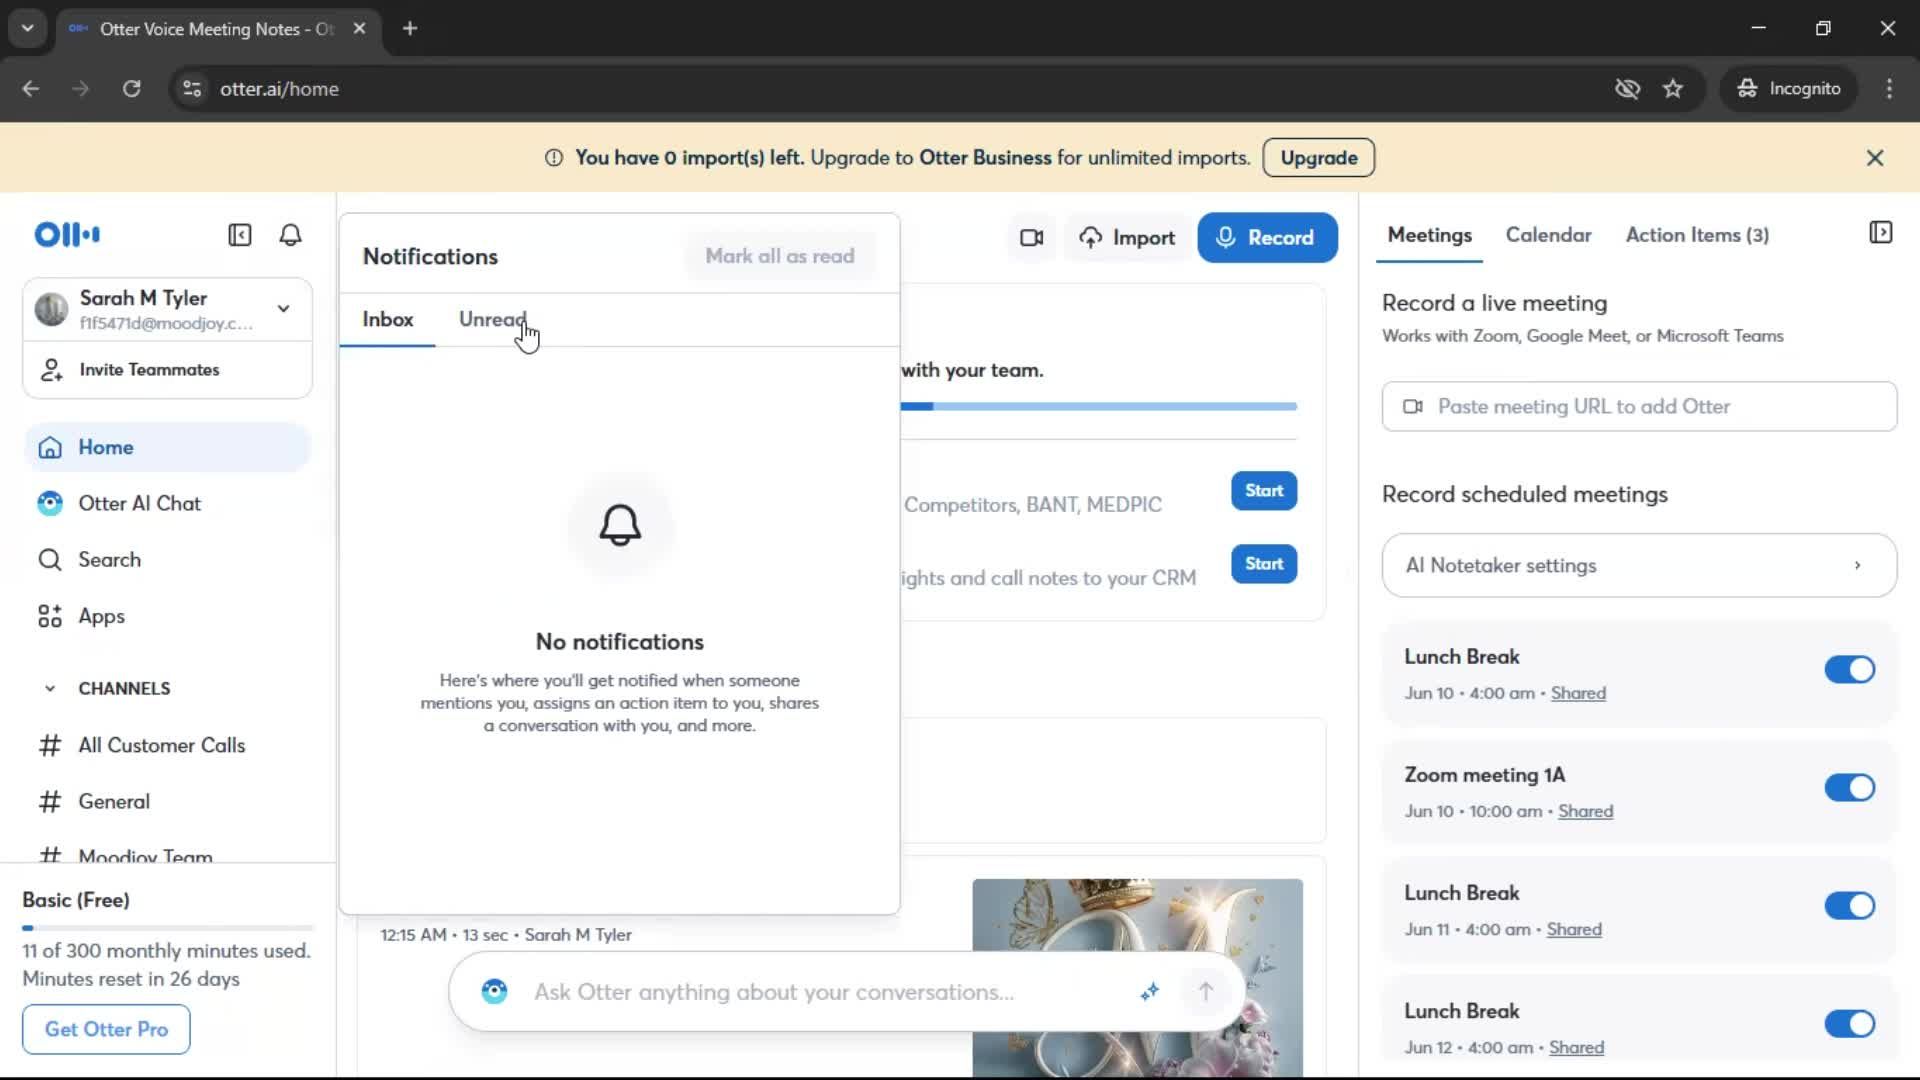Click the send arrow in chat box
Image resolution: width=1920 pixels, height=1080 pixels.
click(1206, 991)
